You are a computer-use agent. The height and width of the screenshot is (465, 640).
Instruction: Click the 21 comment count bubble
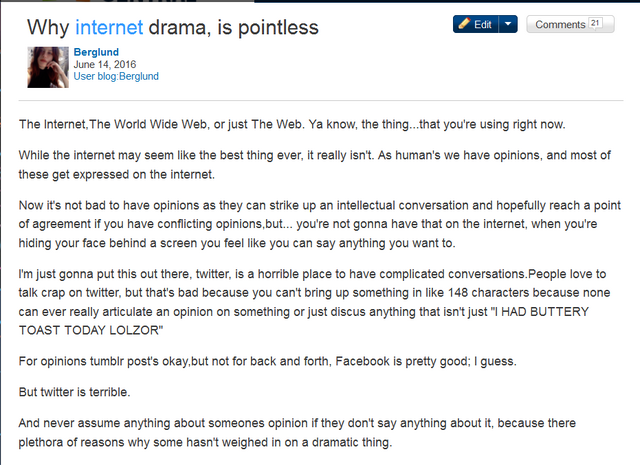point(595,23)
